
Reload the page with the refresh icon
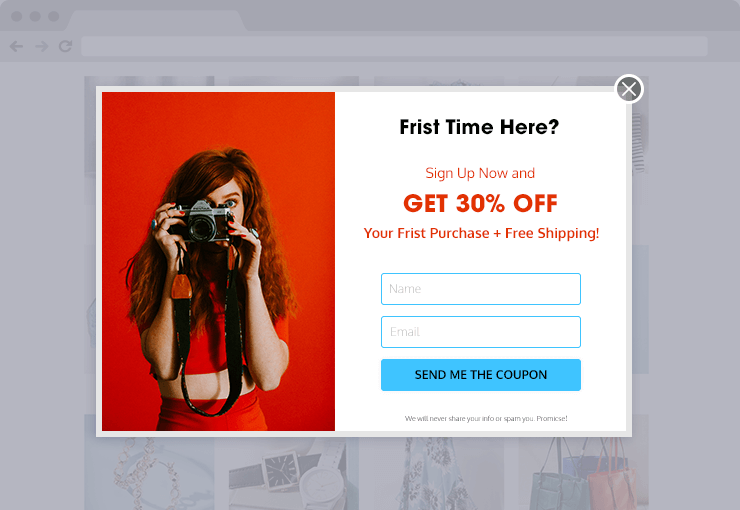[x=66, y=46]
